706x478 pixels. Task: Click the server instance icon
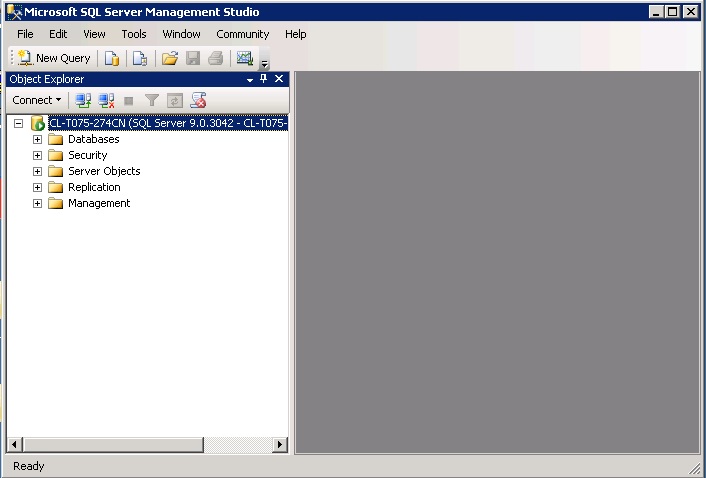click(38, 123)
